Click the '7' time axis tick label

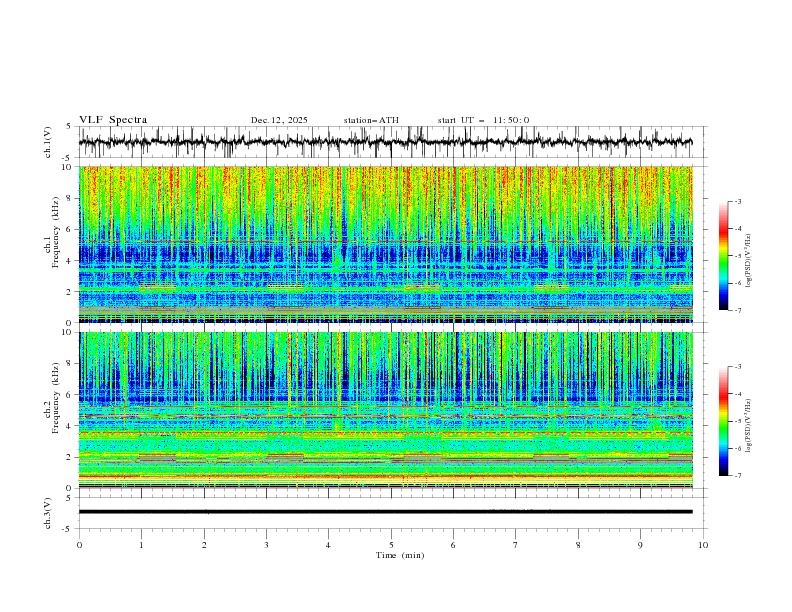tap(516, 545)
